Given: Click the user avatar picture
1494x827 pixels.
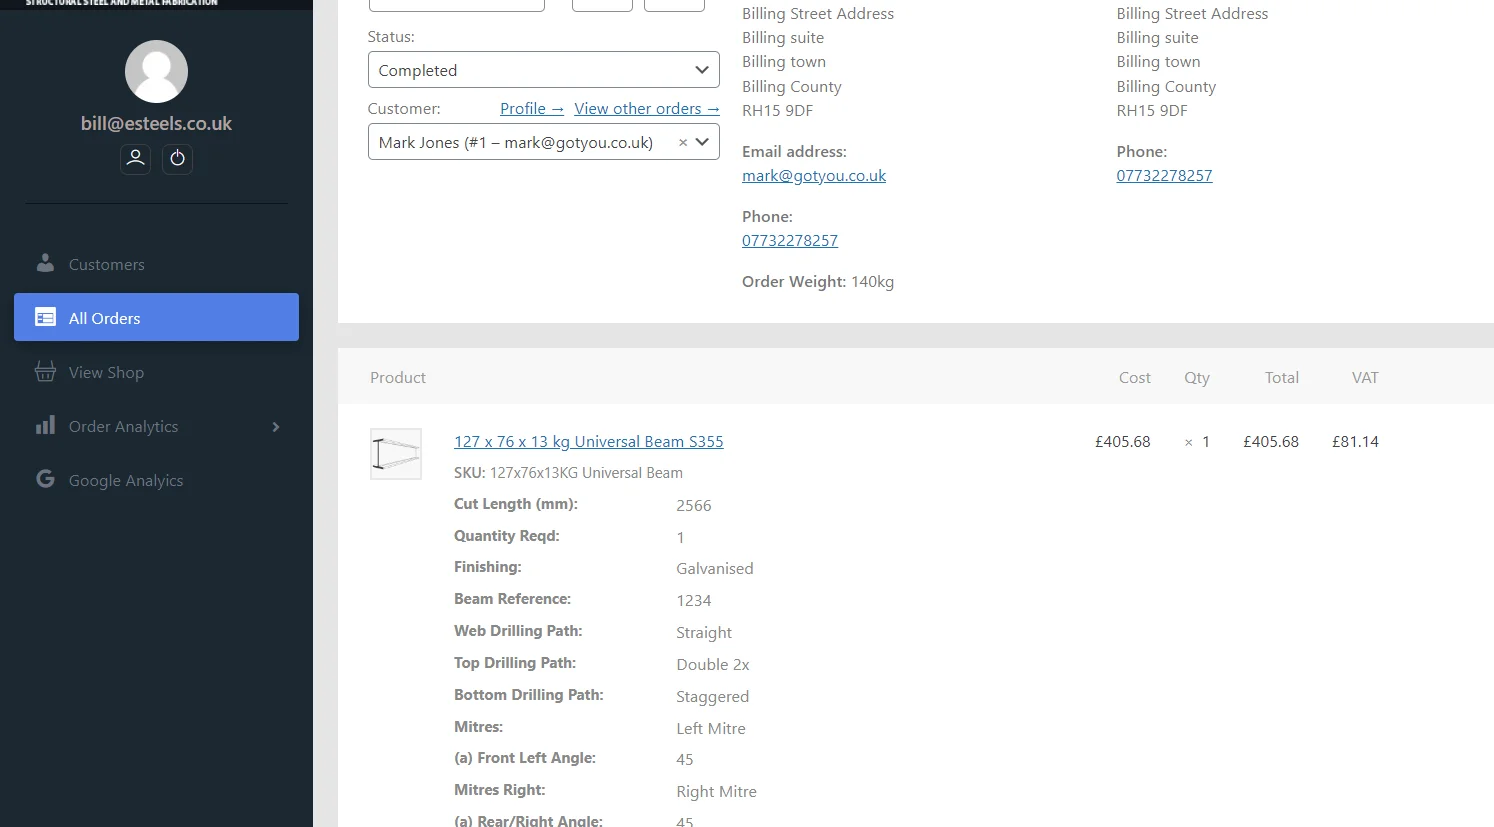Looking at the screenshot, I should click(x=156, y=72).
